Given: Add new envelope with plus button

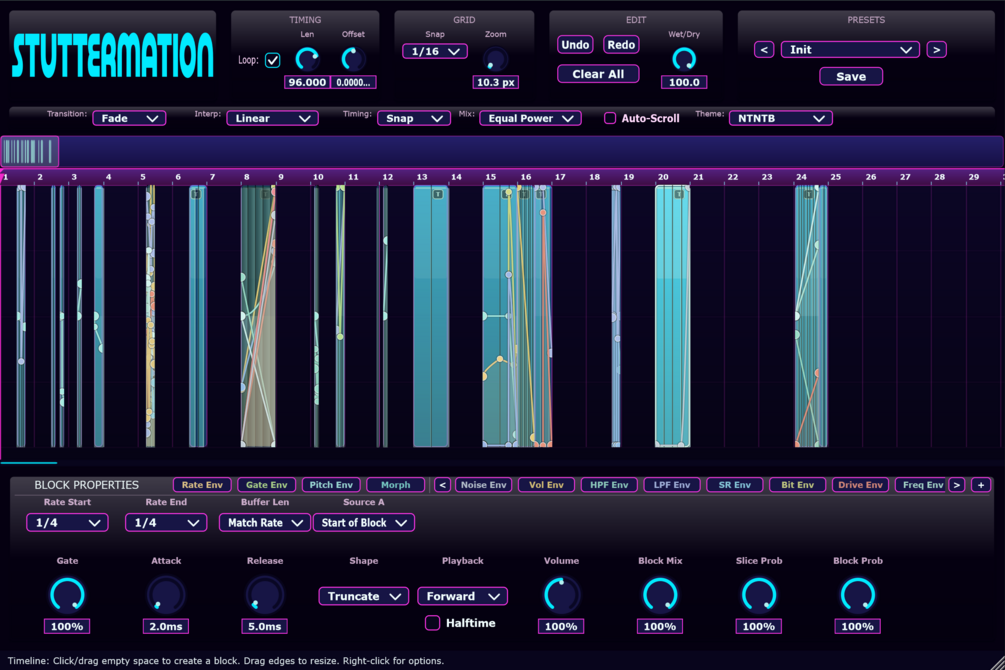Looking at the screenshot, I should pos(981,485).
